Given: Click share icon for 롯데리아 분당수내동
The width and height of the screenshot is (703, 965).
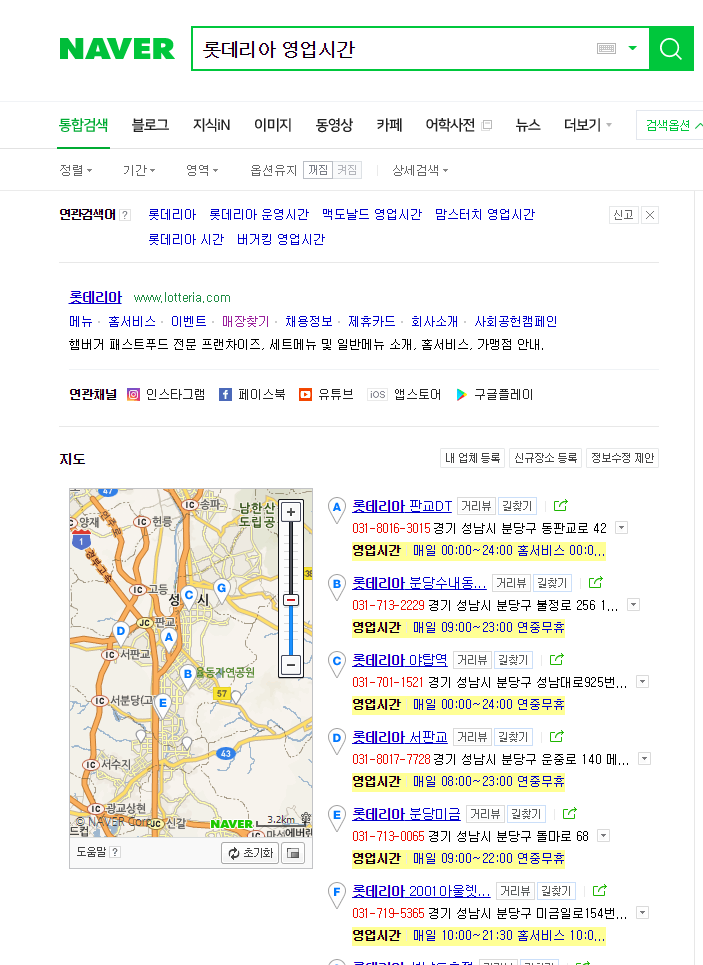Looking at the screenshot, I should [x=595, y=583].
